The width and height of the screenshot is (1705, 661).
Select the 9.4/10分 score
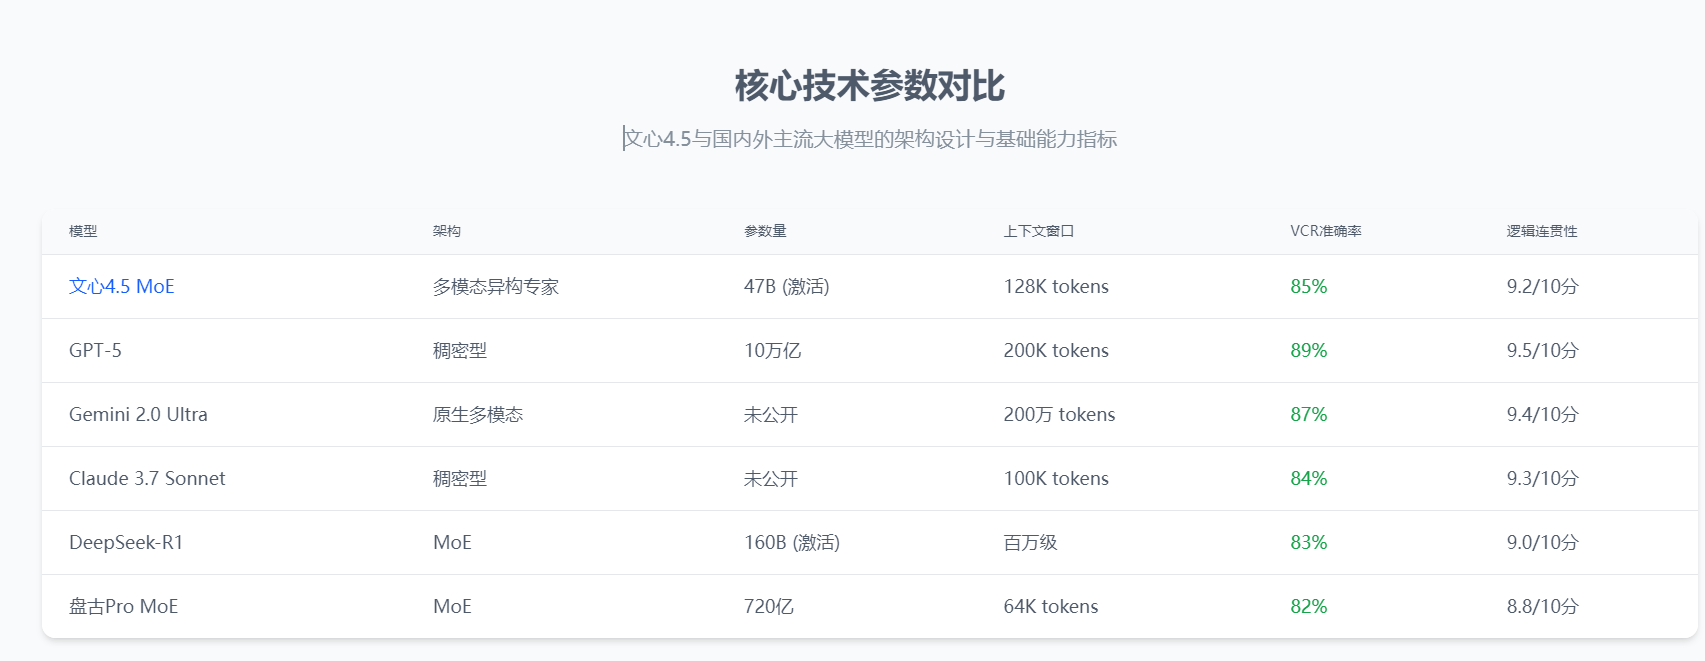click(1543, 414)
